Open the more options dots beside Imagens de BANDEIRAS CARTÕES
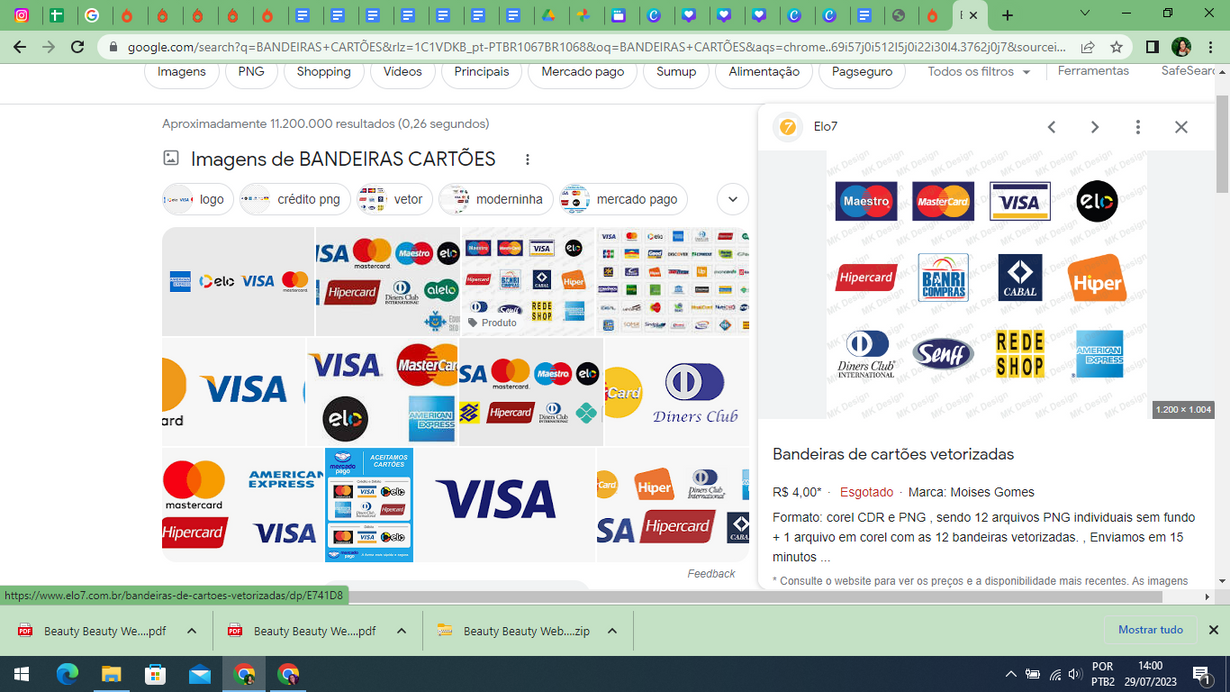 [527, 159]
